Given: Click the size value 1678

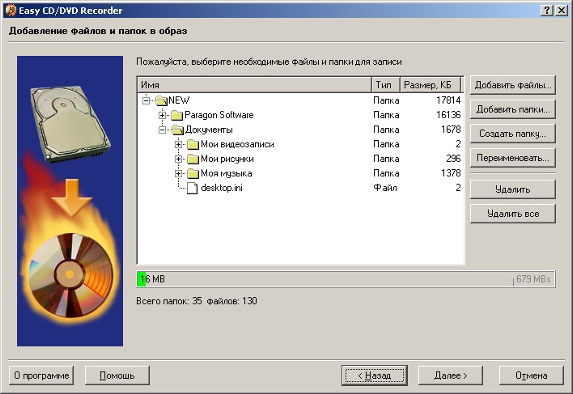Looking at the screenshot, I should click(x=451, y=130).
